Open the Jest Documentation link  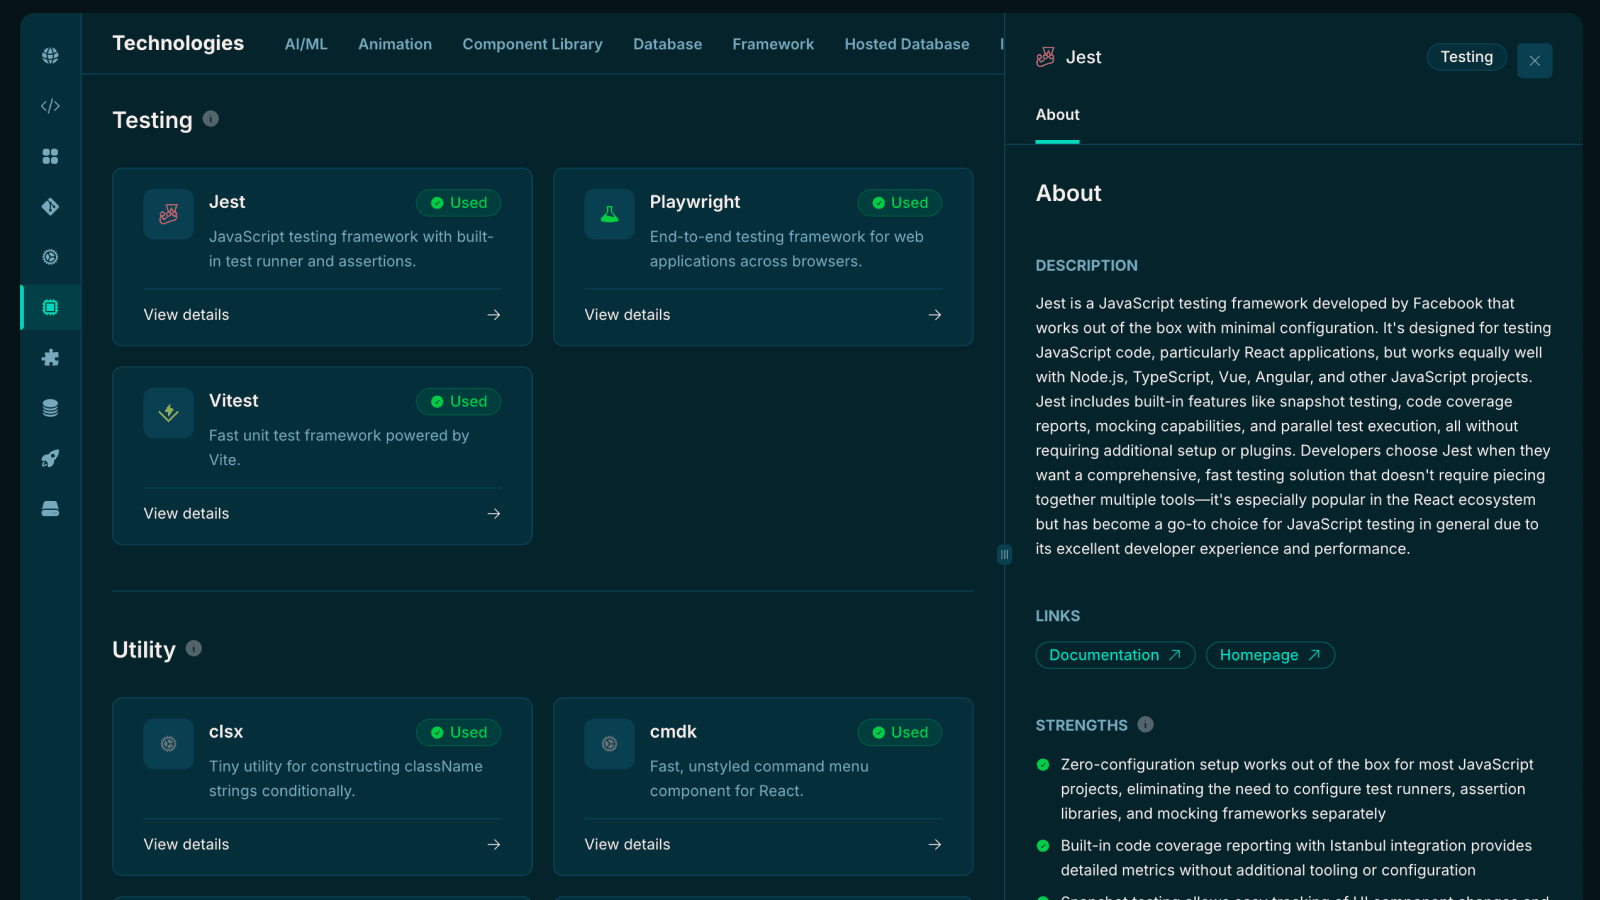[x=1114, y=655]
